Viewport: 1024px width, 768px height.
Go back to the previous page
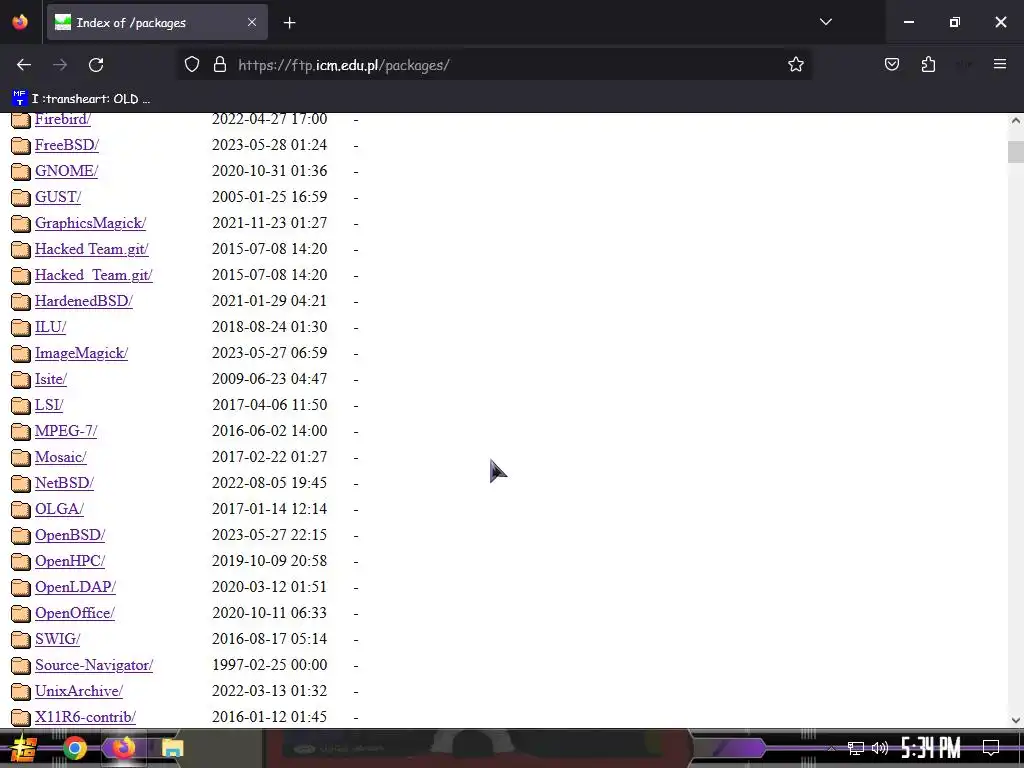pyautogui.click(x=24, y=65)
